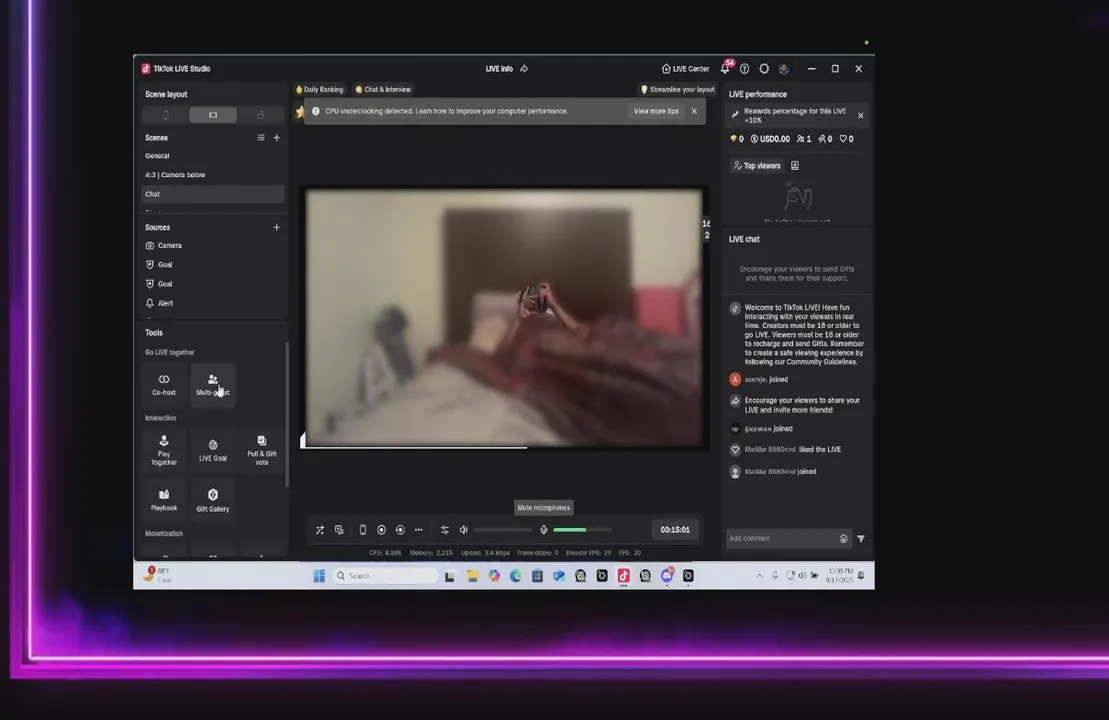Open the more options ellipsis in control bar
The width and height of the screenshot is (1109, 720).
(x=419, y=530)
